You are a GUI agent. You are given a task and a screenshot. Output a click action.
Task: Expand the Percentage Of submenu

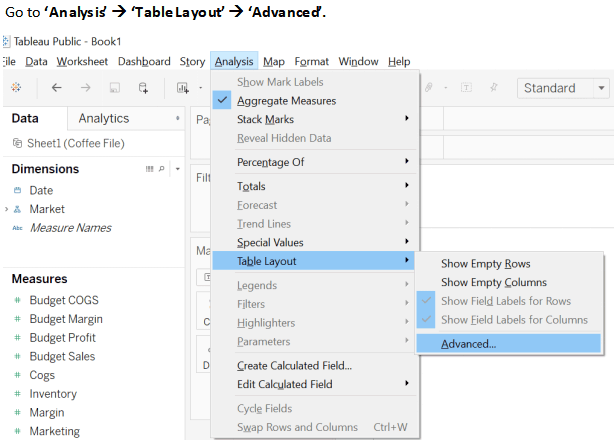[x=315, y=162]
